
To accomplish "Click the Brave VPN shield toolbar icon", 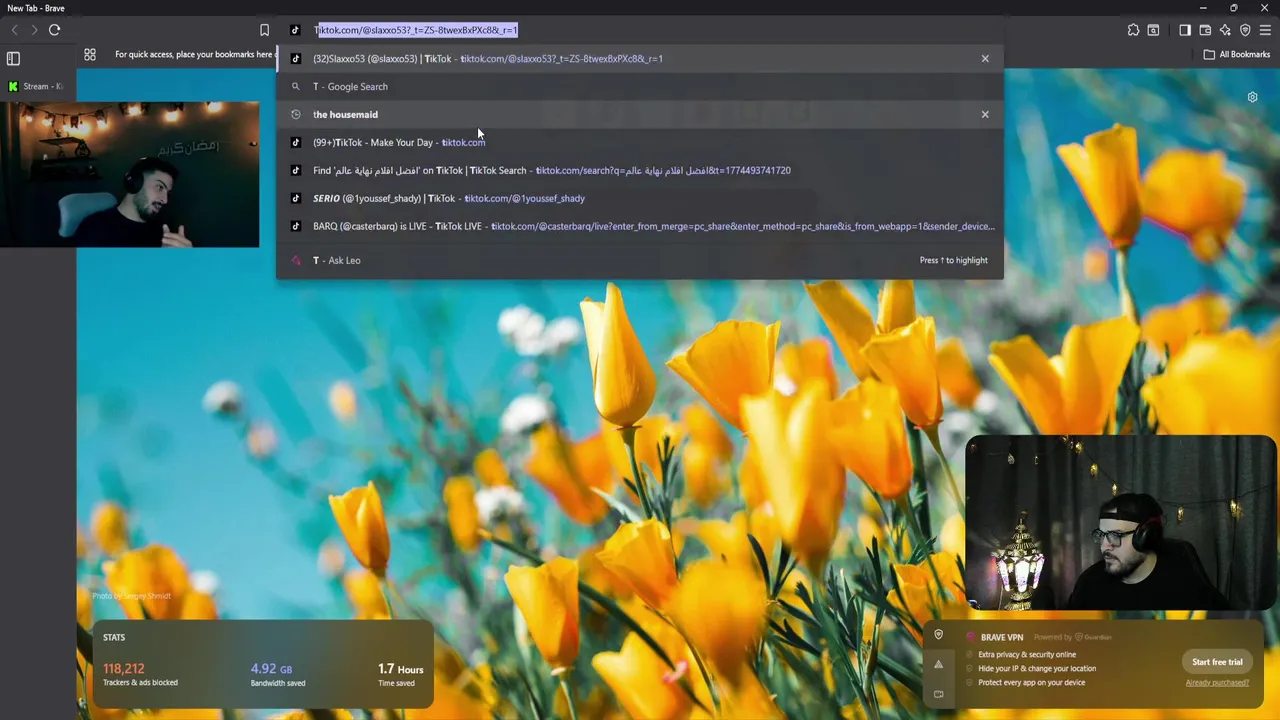I will pos(1245,30).
